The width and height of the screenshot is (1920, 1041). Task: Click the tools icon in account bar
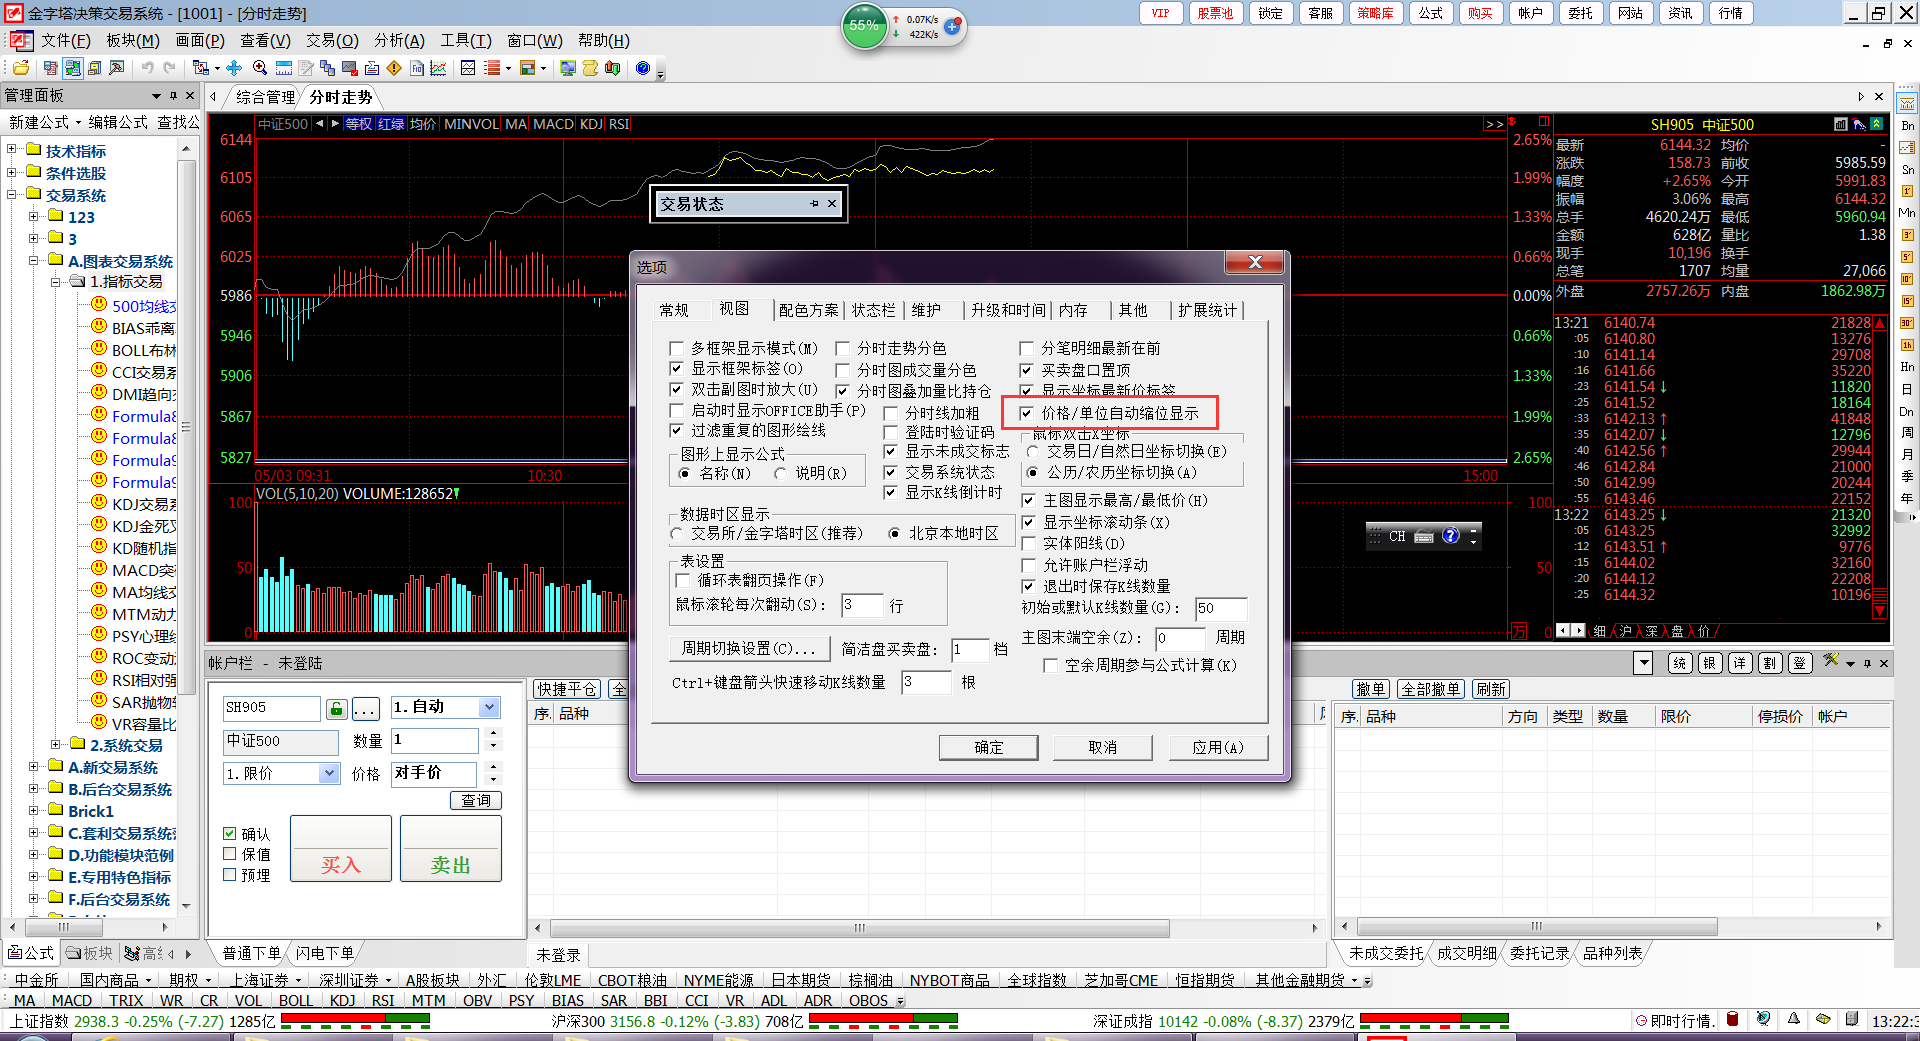1831,662
